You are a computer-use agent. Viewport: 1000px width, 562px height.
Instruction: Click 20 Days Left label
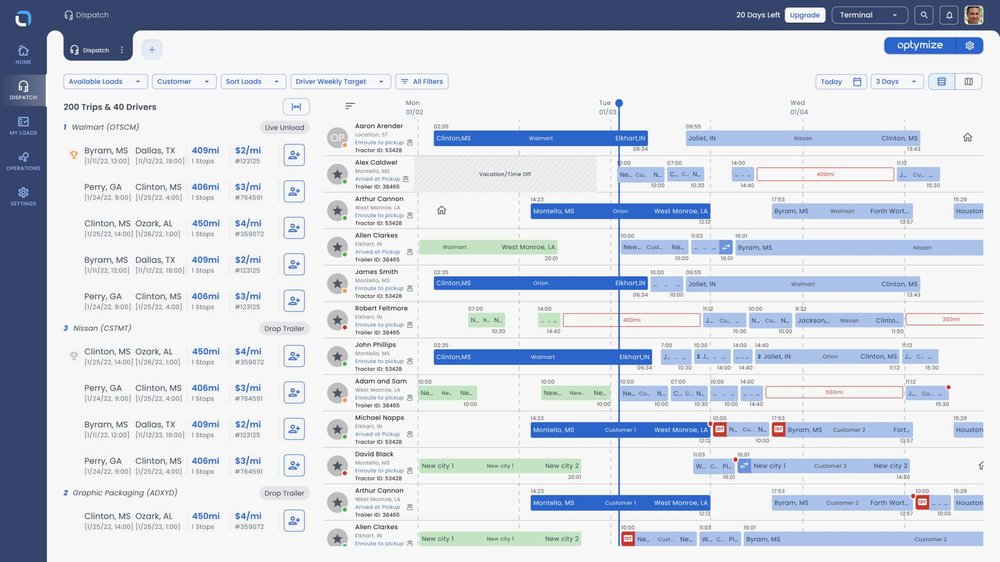click(758, 15)
